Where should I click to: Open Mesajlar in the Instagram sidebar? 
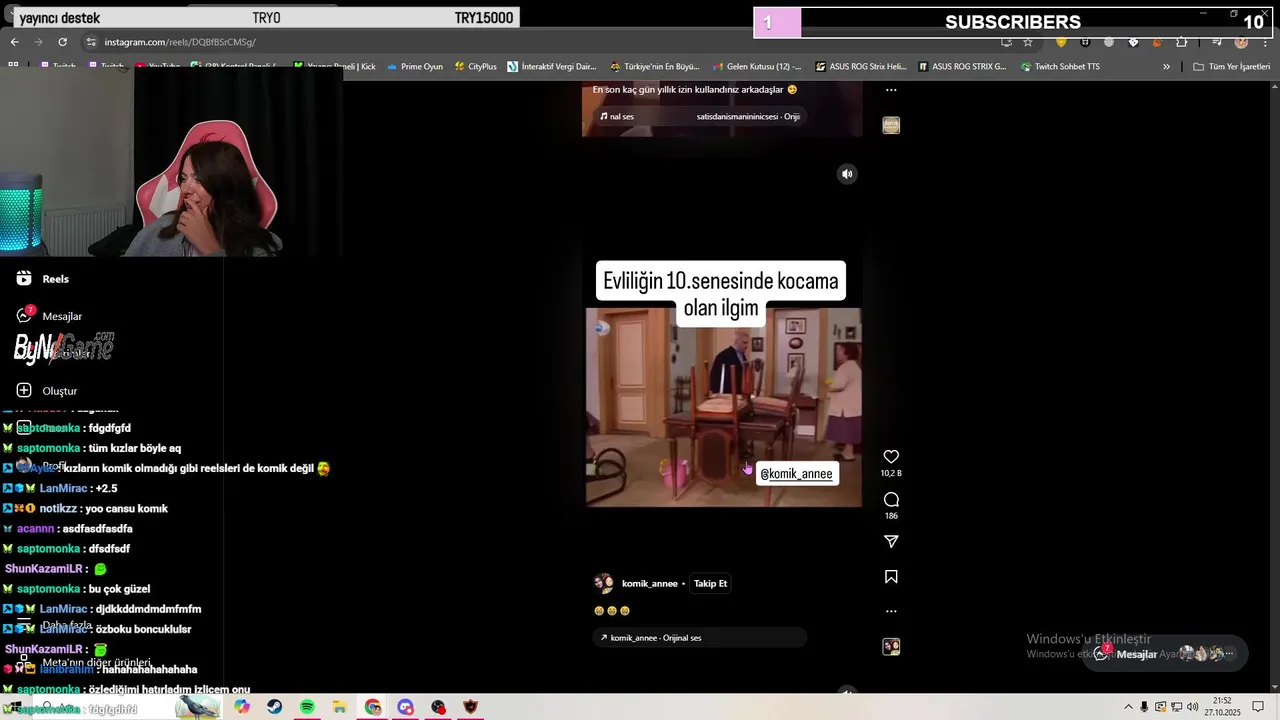49,316
